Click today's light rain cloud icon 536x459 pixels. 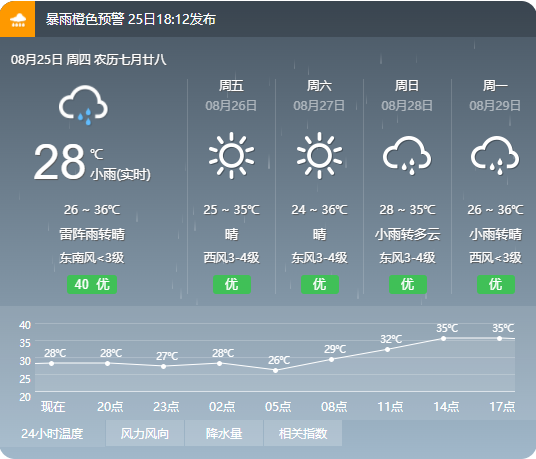[x=83, y=105]
